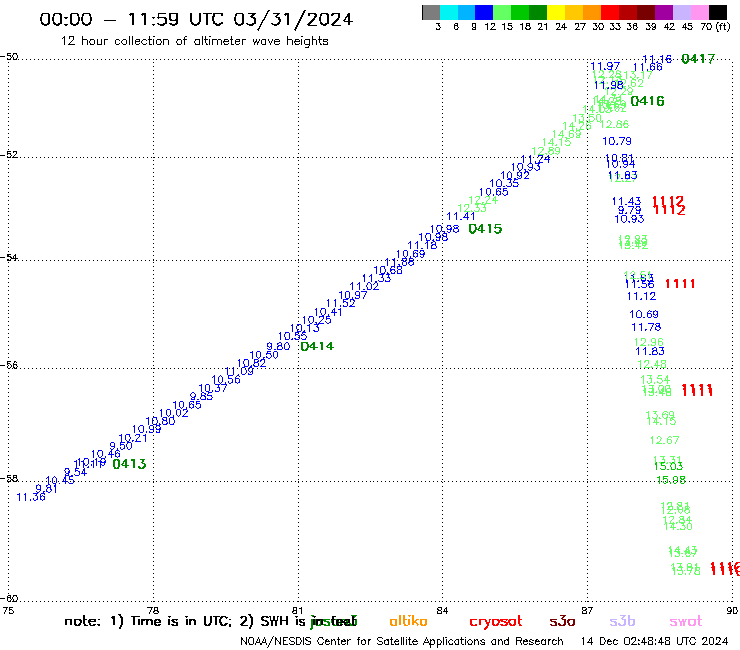Click the 'cryosat' satellite legend label

[496, 622]
